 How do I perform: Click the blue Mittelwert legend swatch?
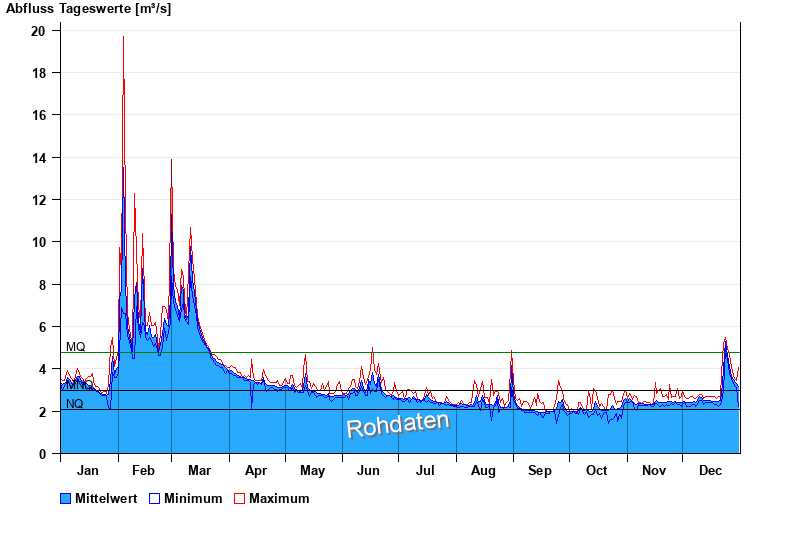coord(66,499)
